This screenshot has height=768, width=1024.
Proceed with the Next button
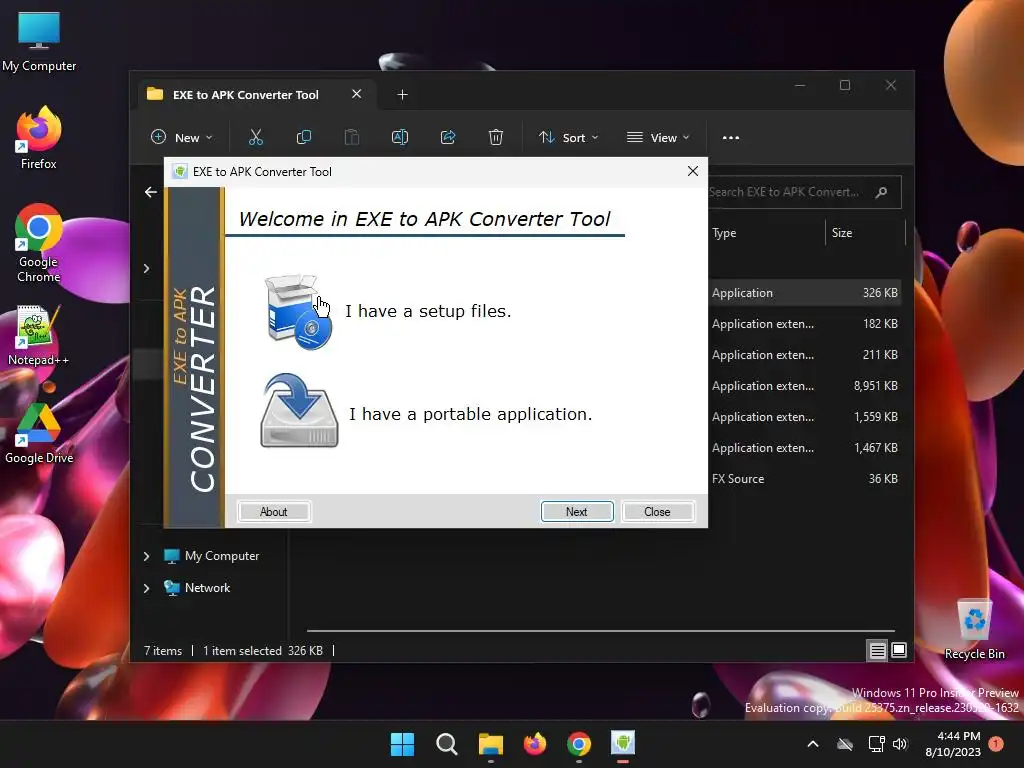(x=577, y=511)
